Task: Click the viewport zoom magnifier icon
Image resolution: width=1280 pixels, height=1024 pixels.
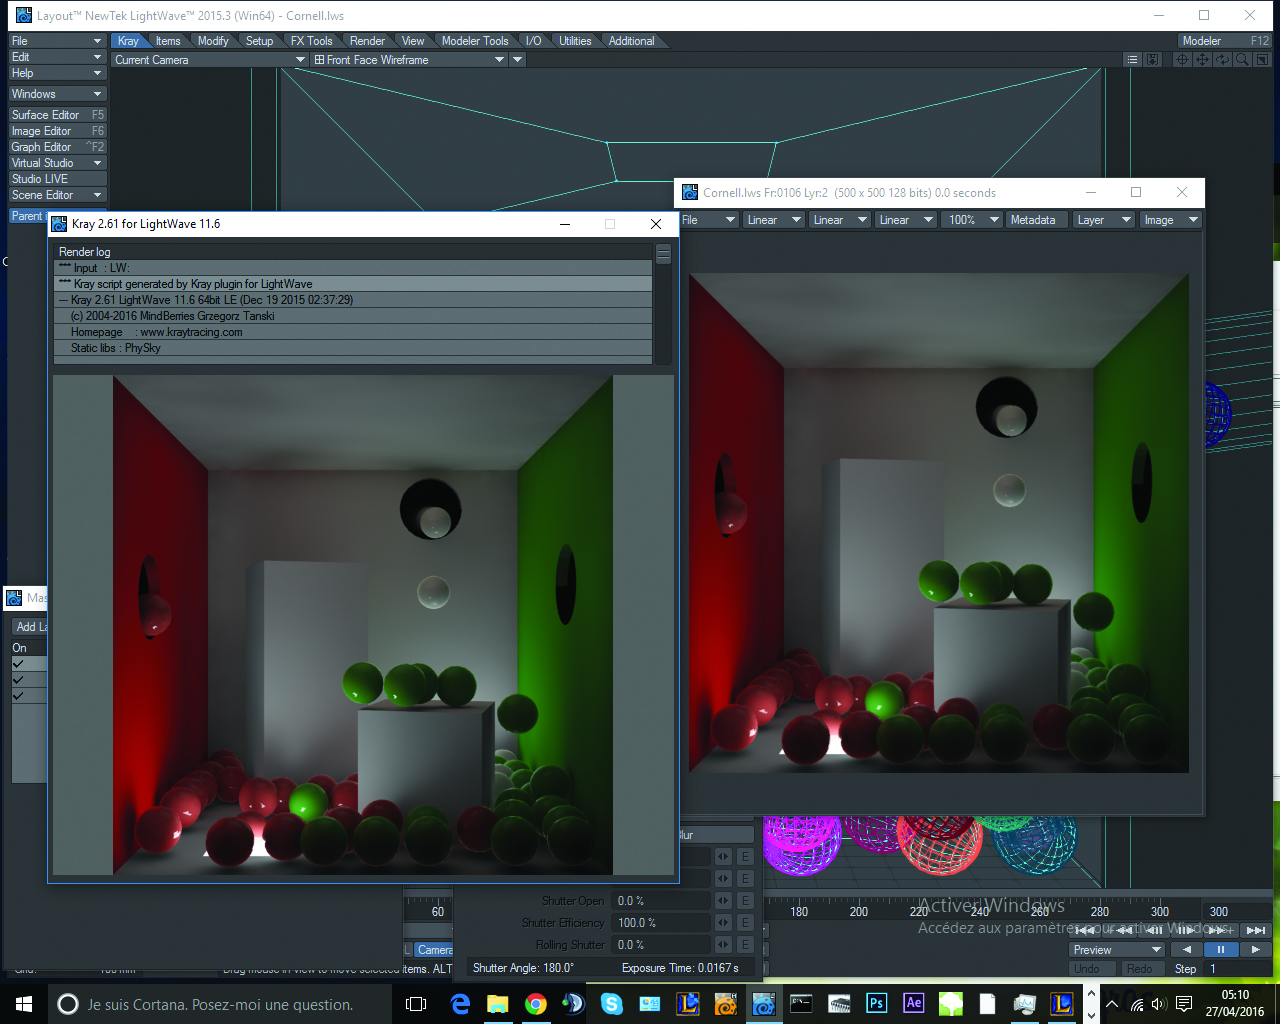Action: tap(1242, 60)
